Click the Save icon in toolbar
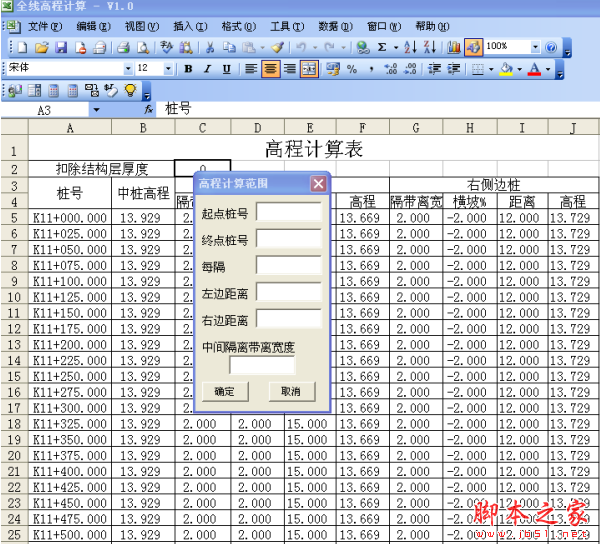 [x=61, y=47]
